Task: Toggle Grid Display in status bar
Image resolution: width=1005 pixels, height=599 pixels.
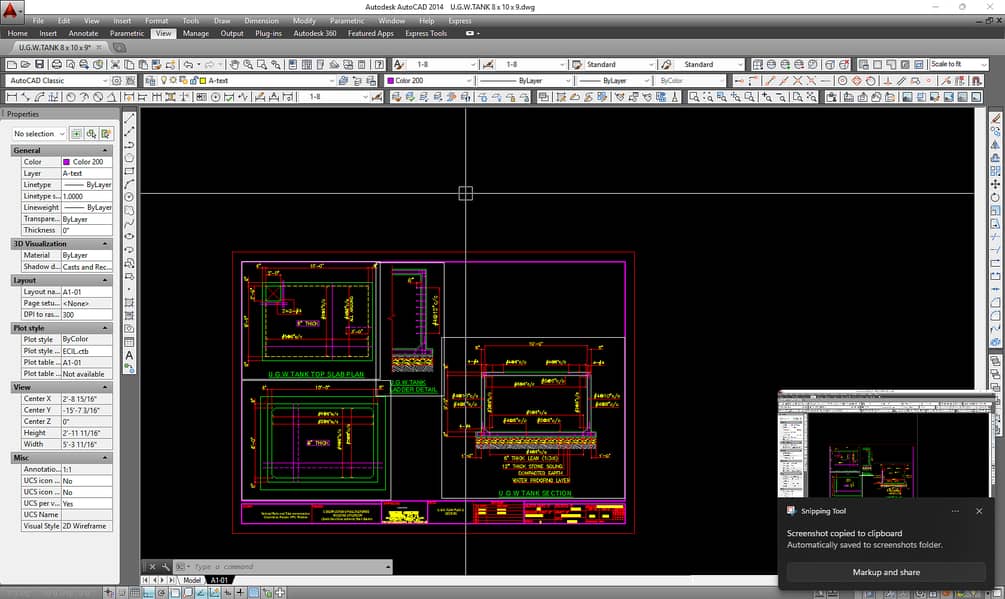Action: click(135, 593)
